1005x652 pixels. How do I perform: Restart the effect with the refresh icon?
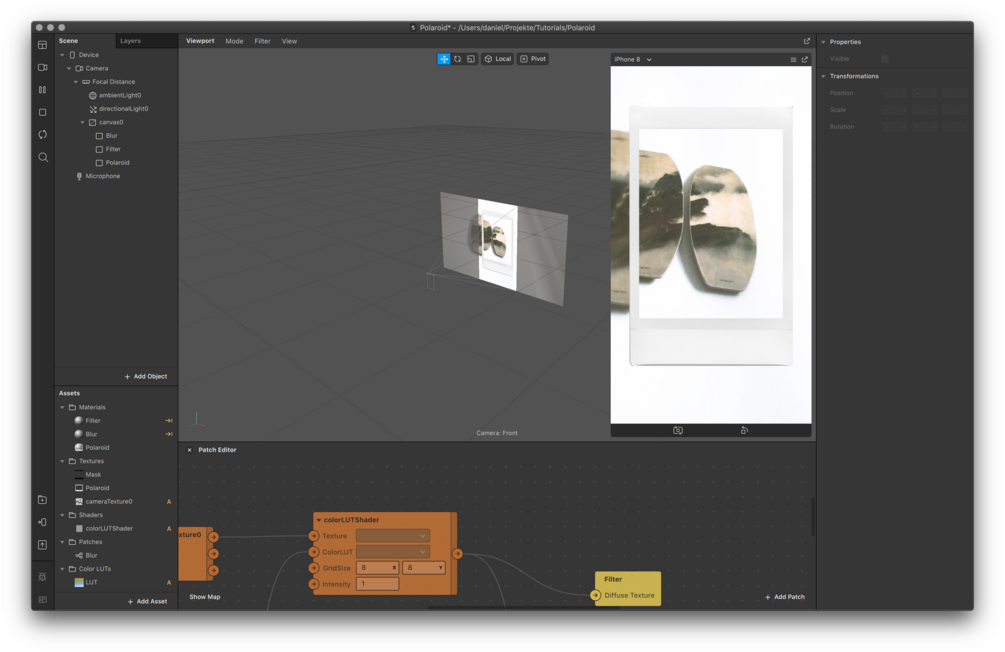click(42, 135)
